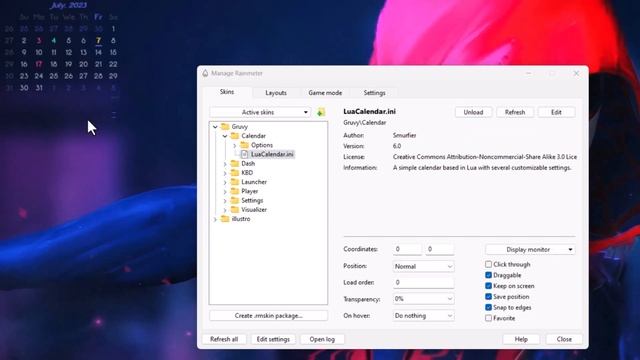The height and width of the screenshot is (360, 640).
Task: Click the green add-skin icon beside Active skins
Action: click(x=321, y=112)
